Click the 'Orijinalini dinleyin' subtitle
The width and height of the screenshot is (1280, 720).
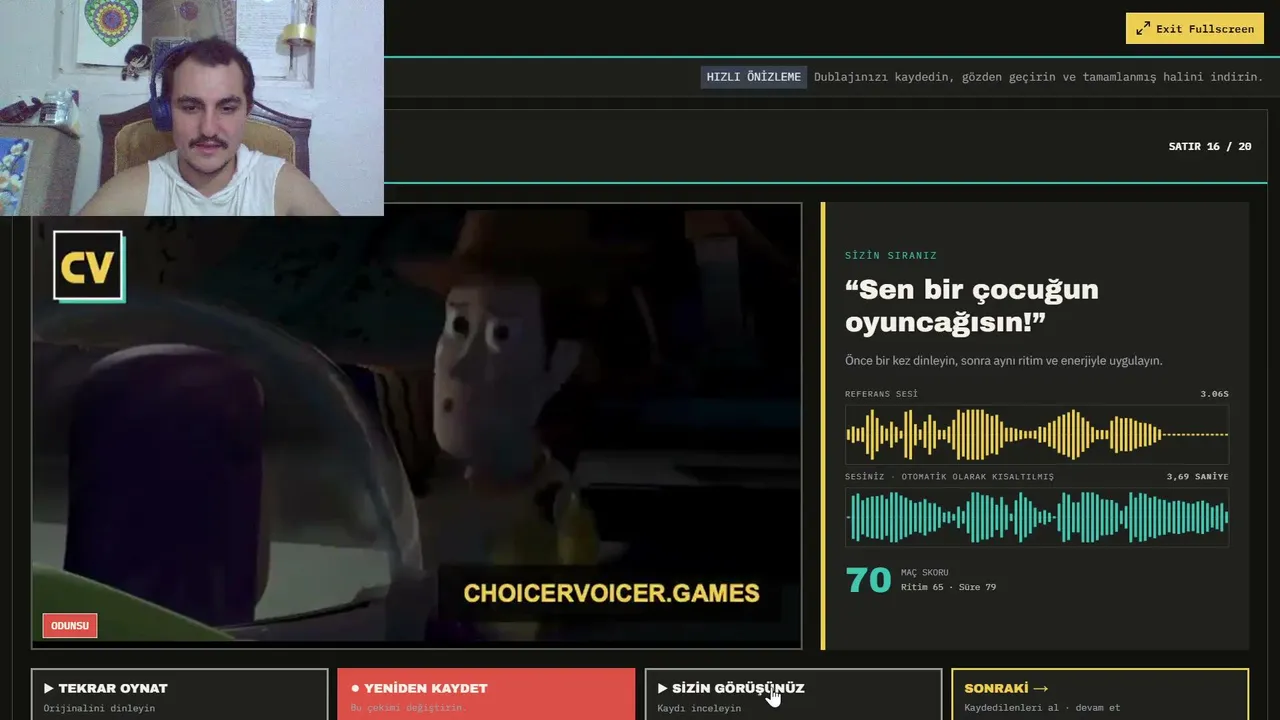pos(99,708)
